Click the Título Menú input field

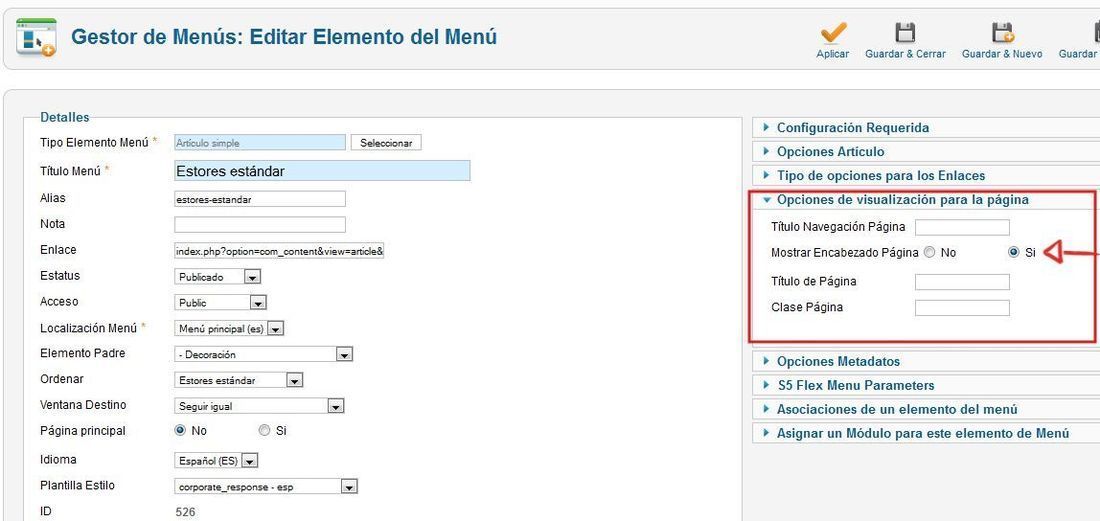(x=322, y=171)
